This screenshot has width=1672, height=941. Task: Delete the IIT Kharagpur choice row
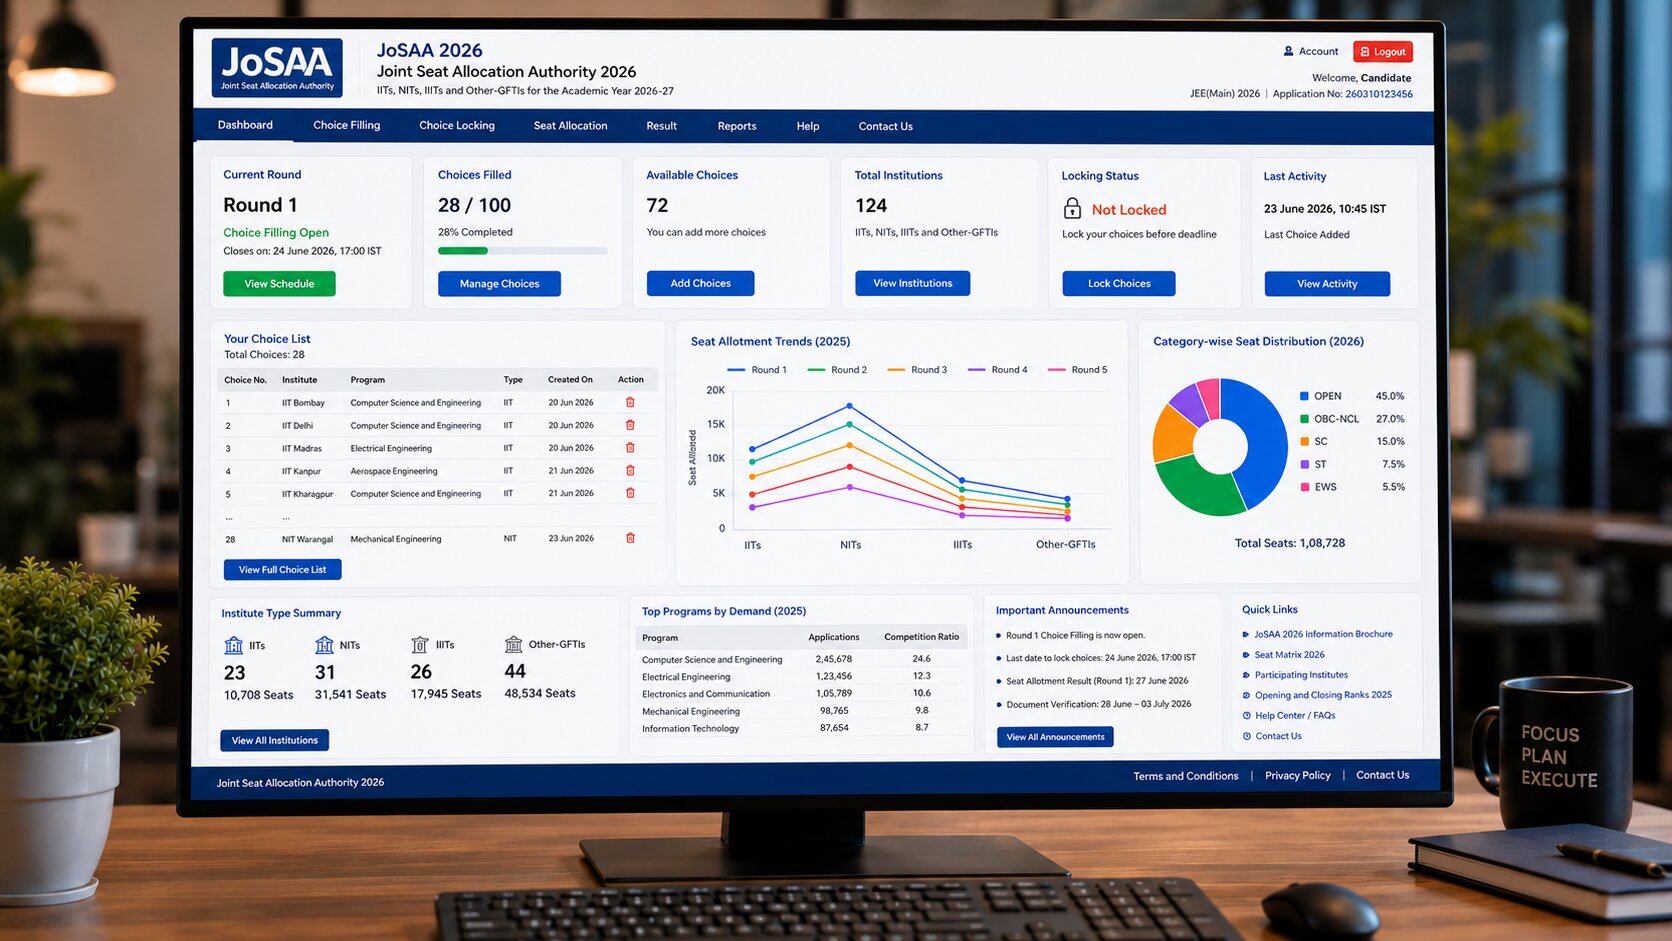(630, 493)
